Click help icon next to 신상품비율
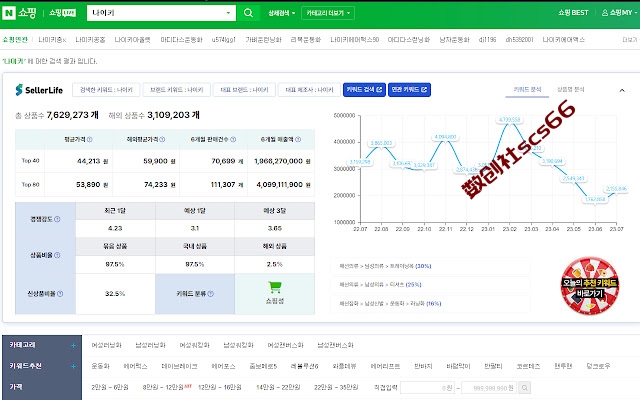Image resolution: width=640 pixels, height=400 pixels. coord(60,293)
